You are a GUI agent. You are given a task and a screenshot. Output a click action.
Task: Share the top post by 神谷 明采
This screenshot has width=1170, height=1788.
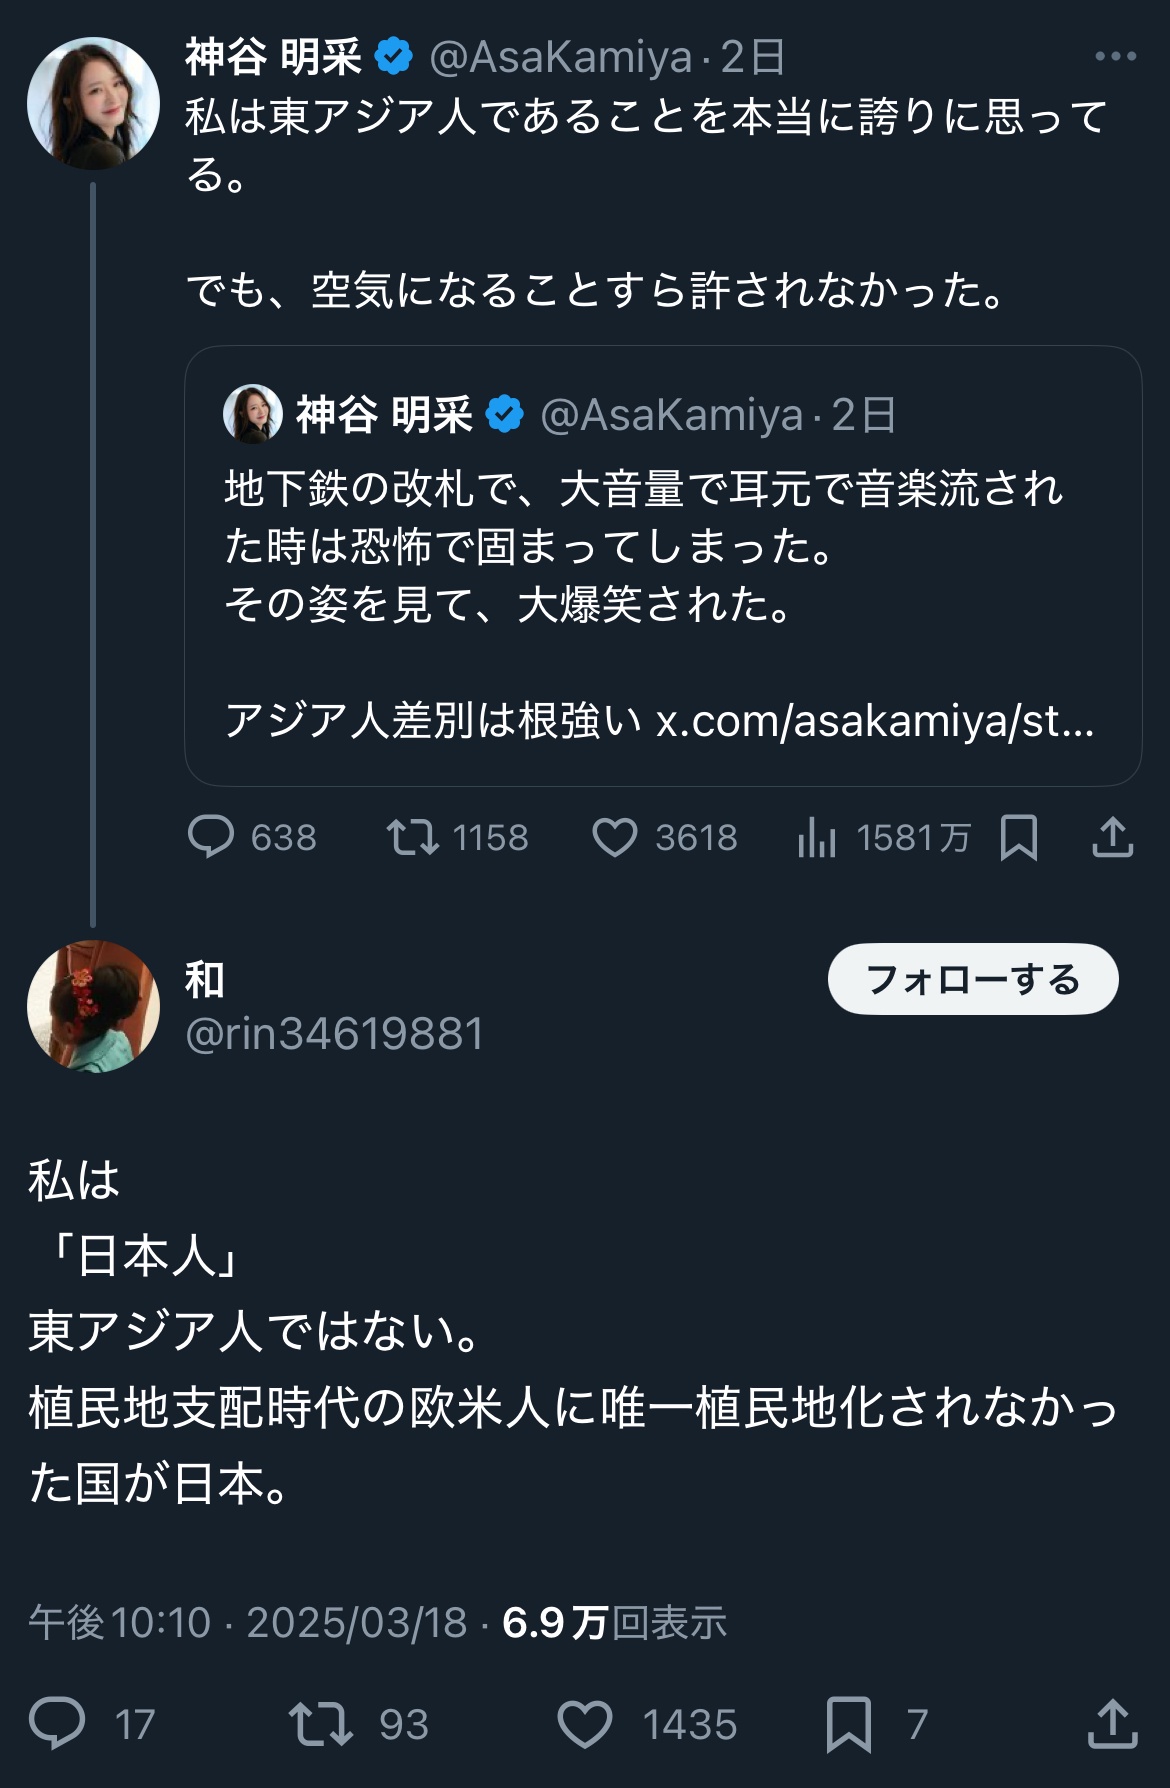point(1112,837)
